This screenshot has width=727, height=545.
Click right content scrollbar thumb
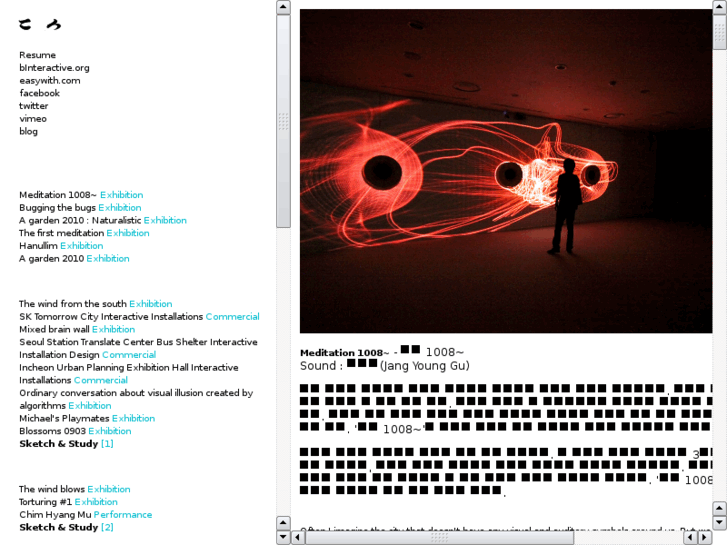coord(720,31)
